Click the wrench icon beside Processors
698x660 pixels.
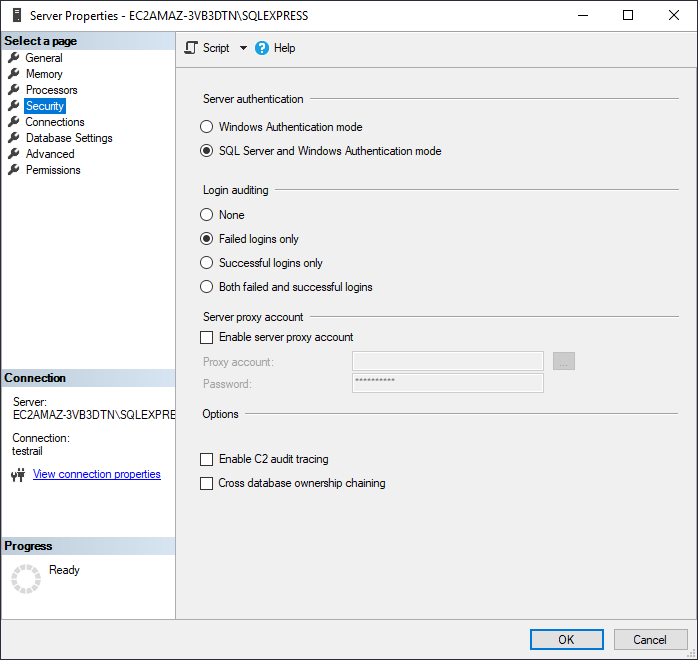(14, 90)
